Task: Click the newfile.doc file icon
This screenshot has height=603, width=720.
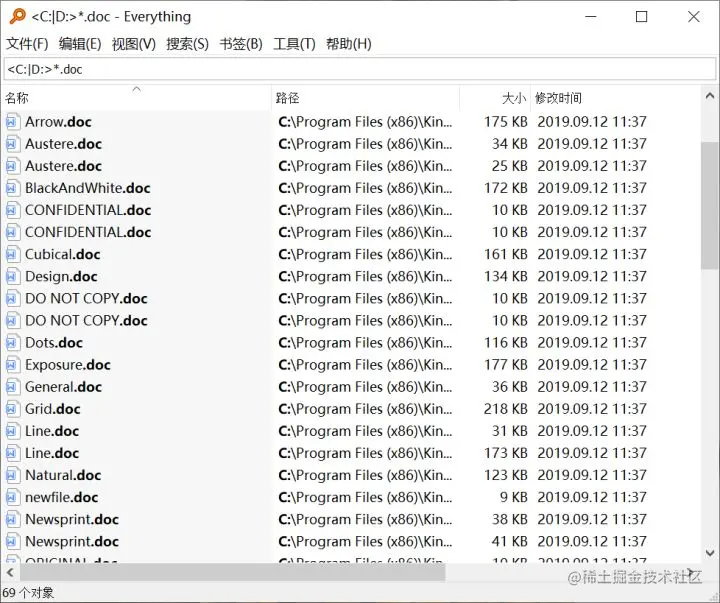Action: (x=12, y=497)
